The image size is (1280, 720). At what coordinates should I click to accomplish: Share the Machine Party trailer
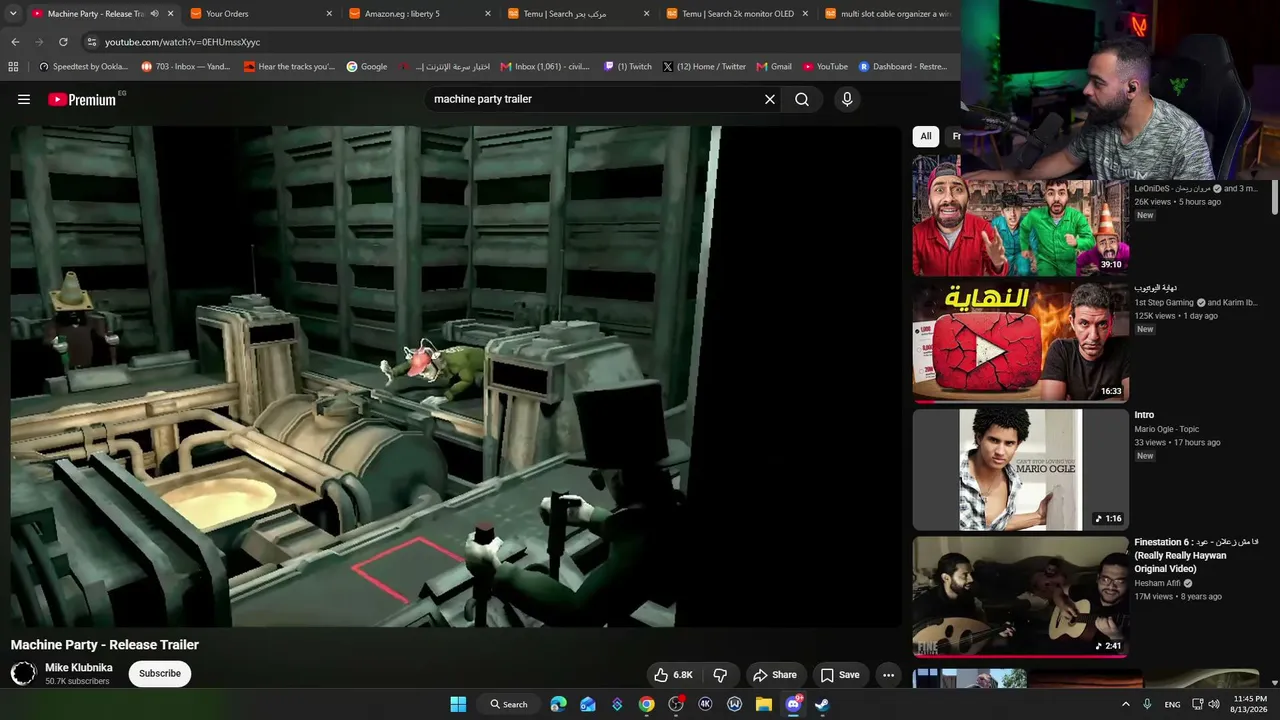click(x=775, y=675)
